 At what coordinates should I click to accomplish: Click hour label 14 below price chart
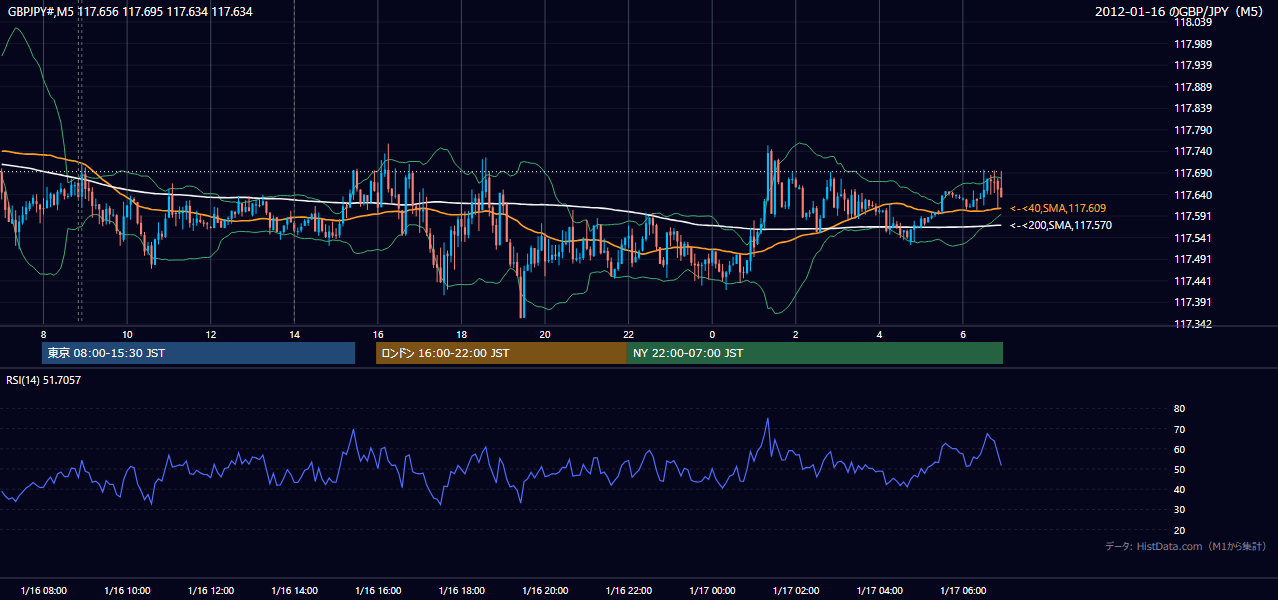[294, 334]
